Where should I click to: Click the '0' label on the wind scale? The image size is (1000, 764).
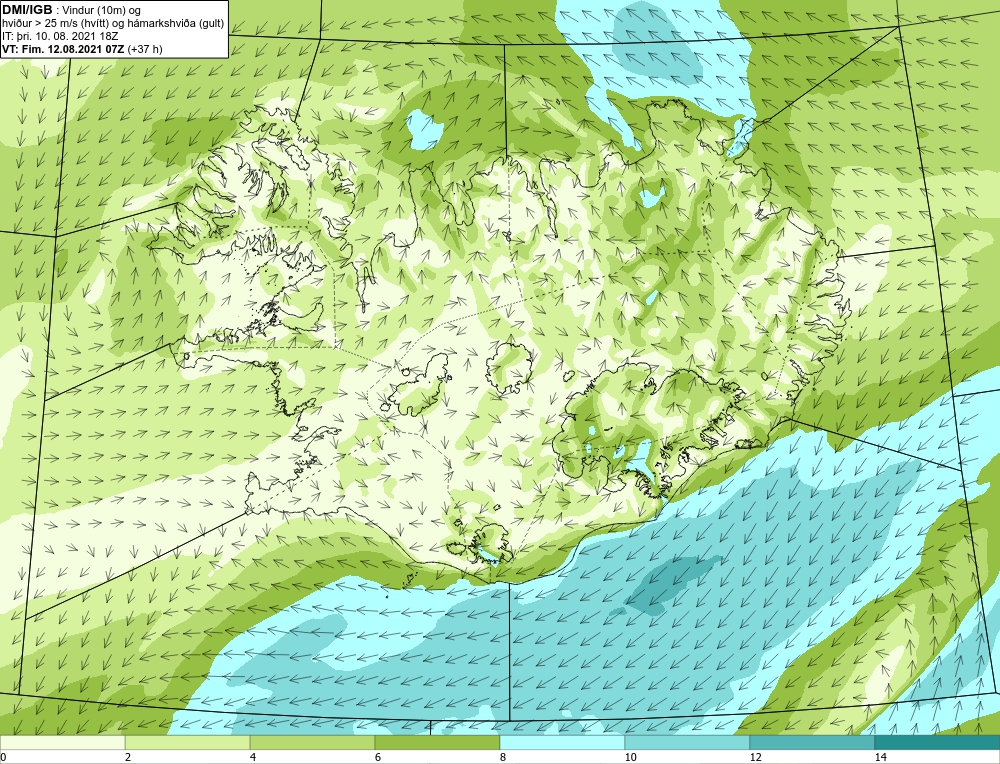[3, 758]
